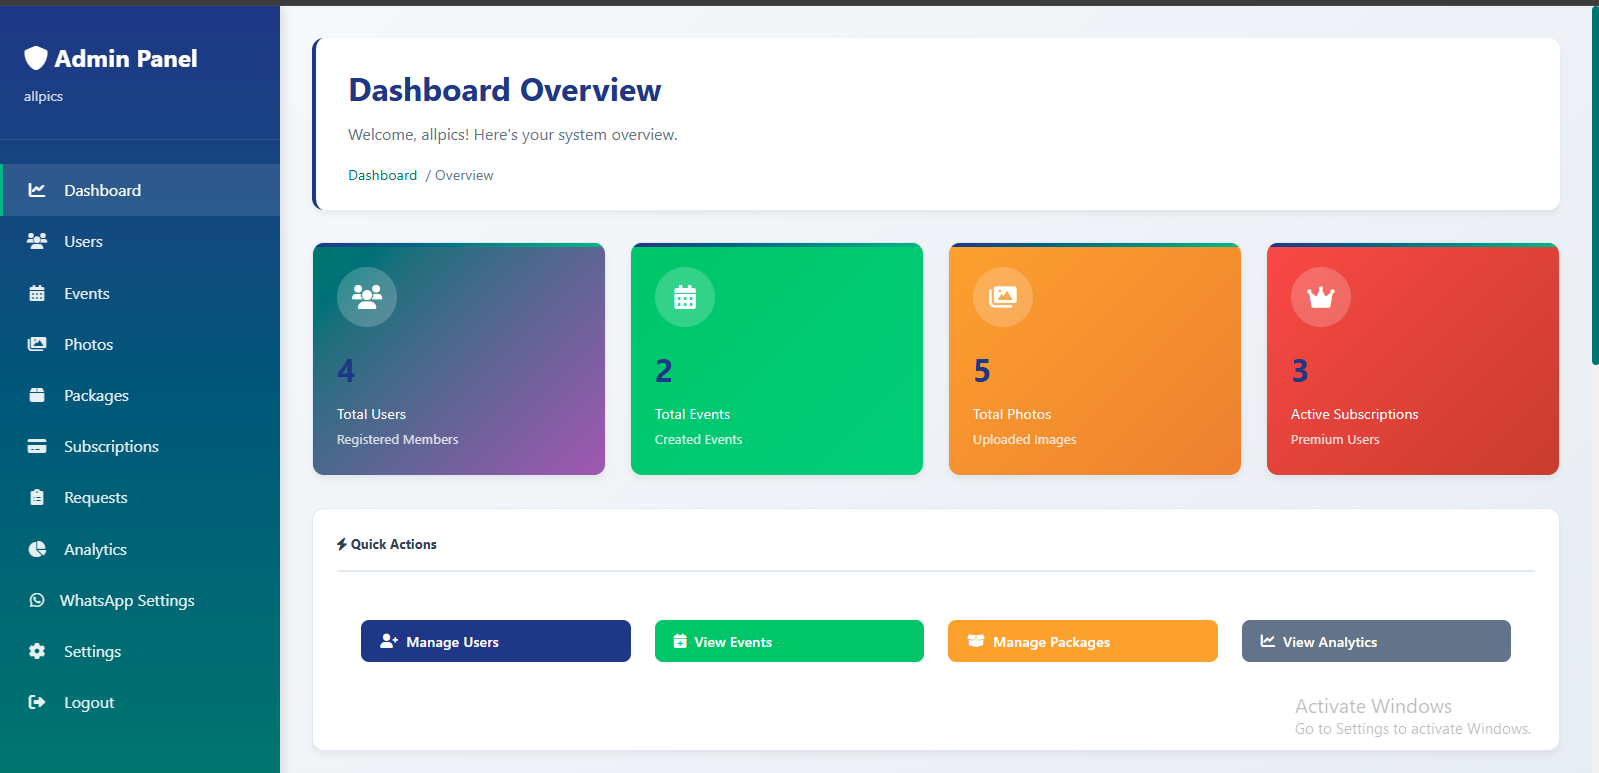This screenshot has height=773, width=1599.
Task: Go to the Subscriptions section
Action: click(x=111, y=446)
